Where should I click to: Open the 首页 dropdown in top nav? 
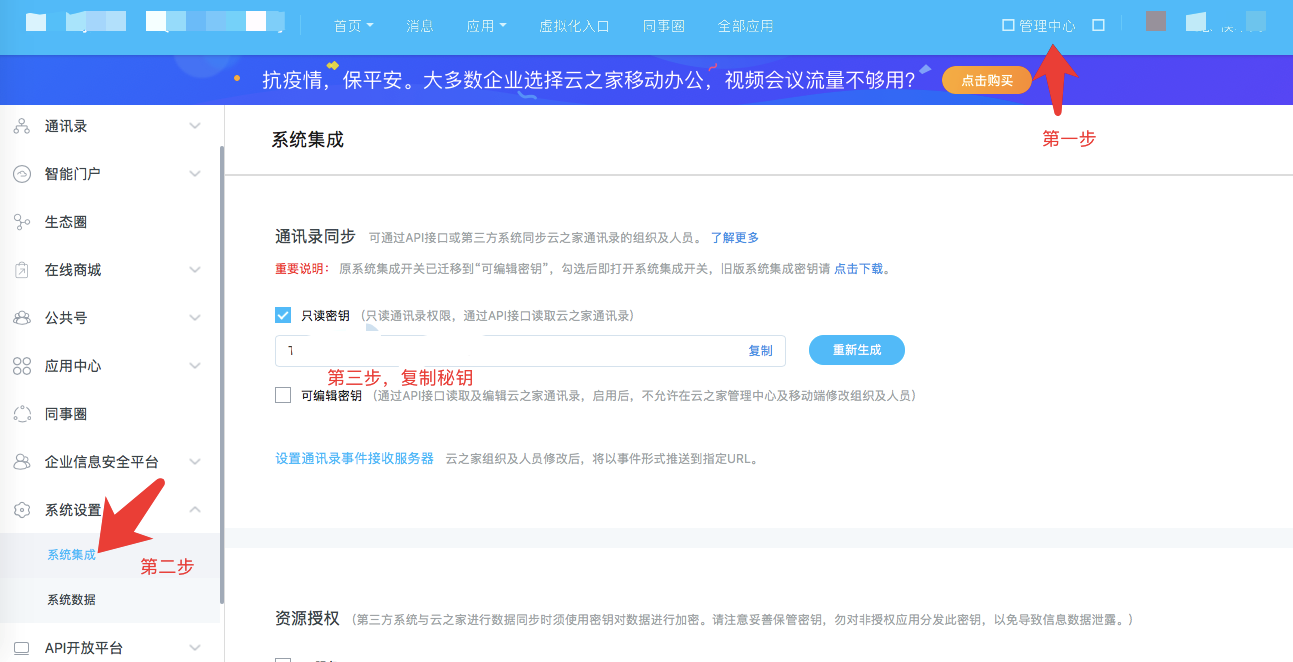[x=353, y=26]
